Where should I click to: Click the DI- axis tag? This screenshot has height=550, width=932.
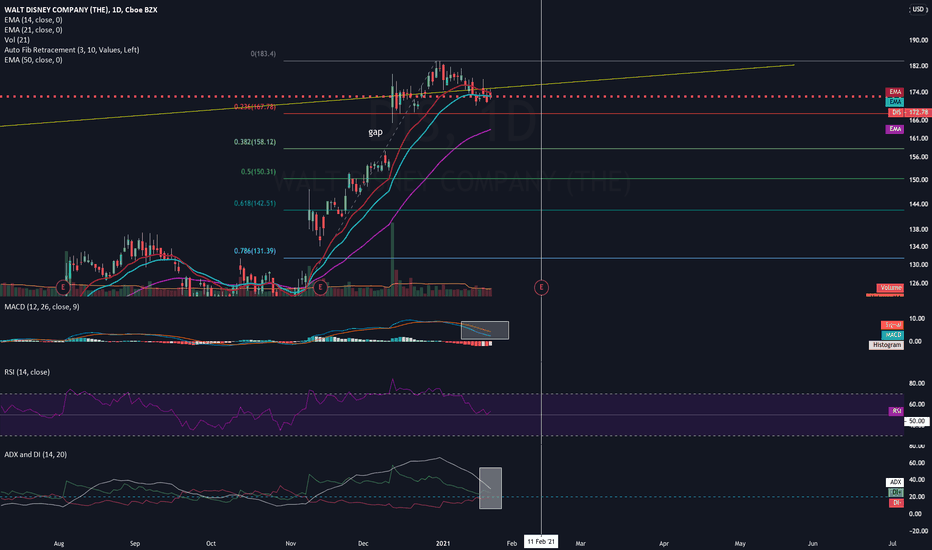(896, 503)
